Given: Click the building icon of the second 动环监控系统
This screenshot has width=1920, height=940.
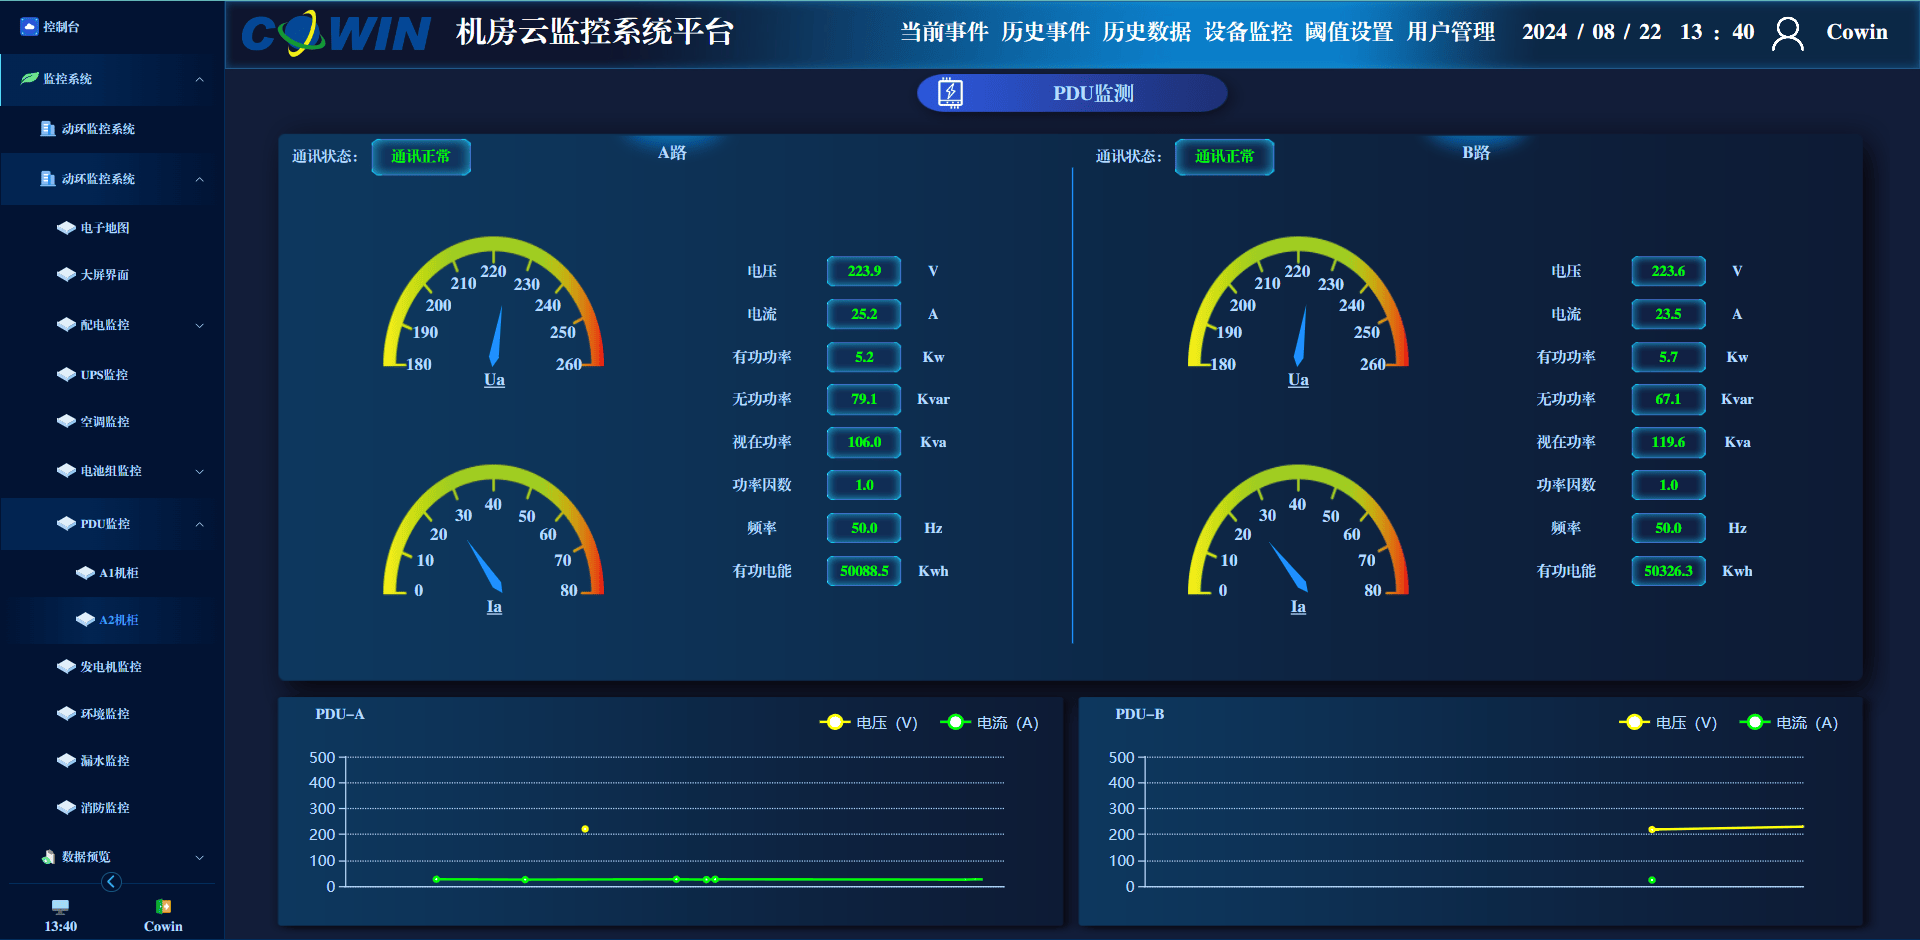Looking at the screenshot, I should (47, 178).
